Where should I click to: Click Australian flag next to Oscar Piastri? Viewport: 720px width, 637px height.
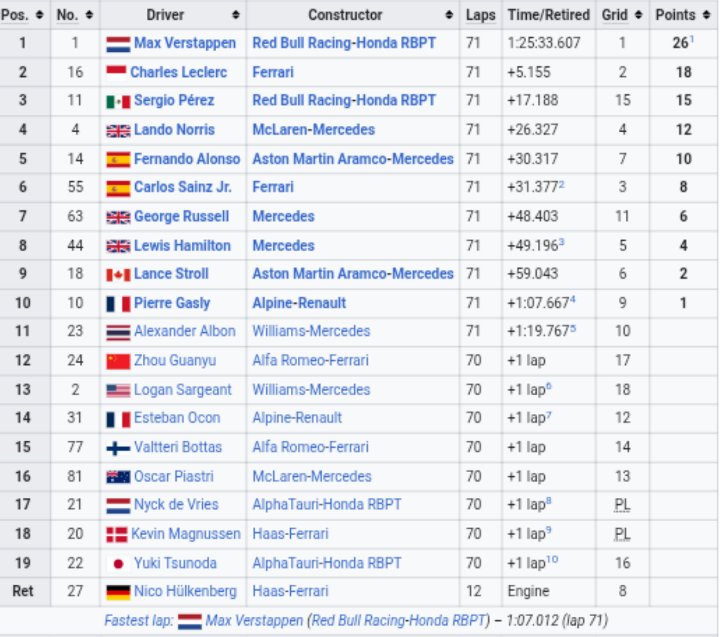[118, 477]
